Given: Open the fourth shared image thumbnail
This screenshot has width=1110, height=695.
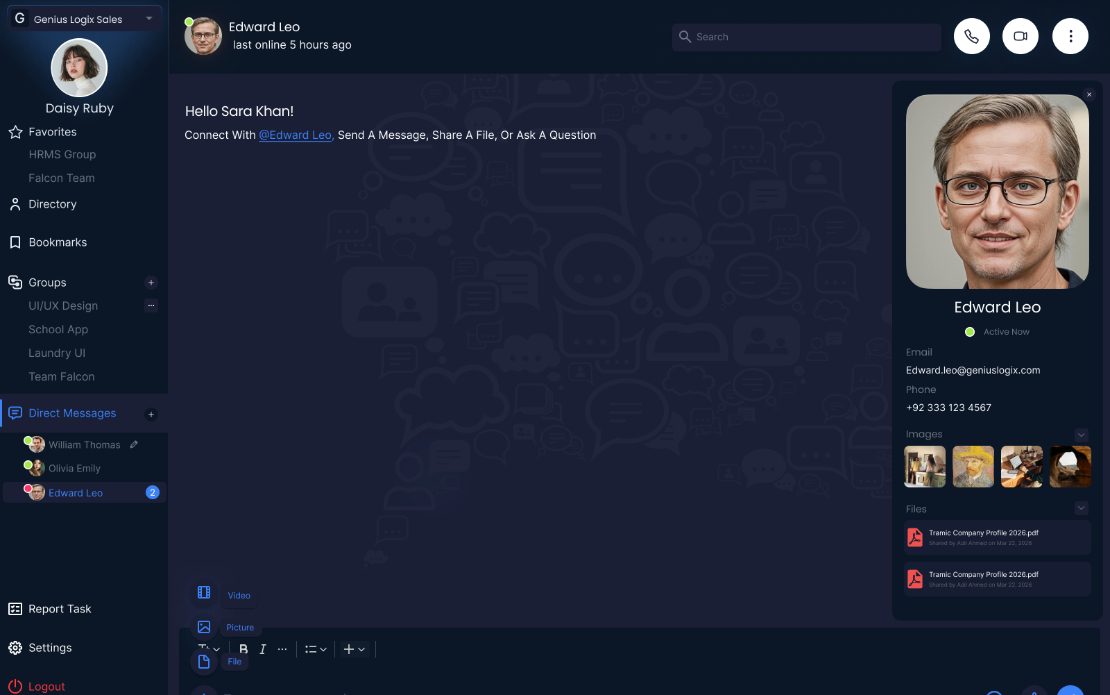Looking at the screenshot, I should coord(1070,466).
